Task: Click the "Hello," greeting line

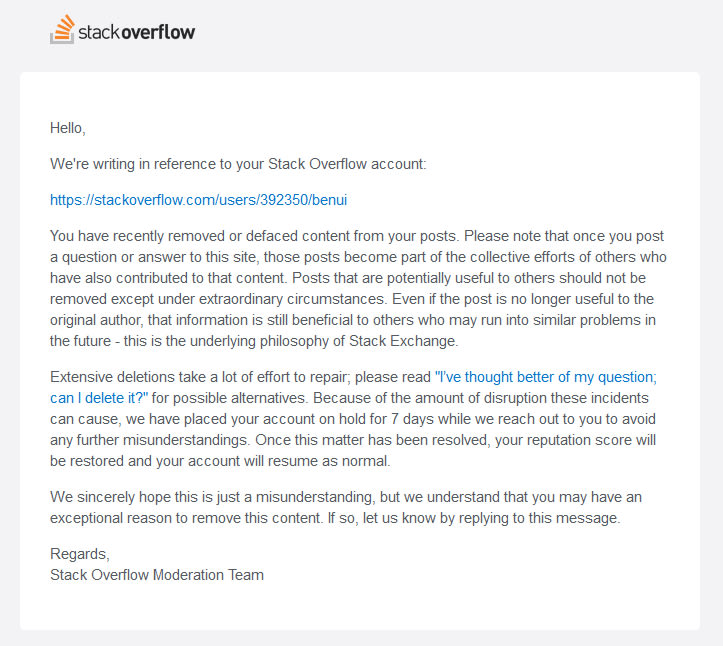Action: pos(68,128)
